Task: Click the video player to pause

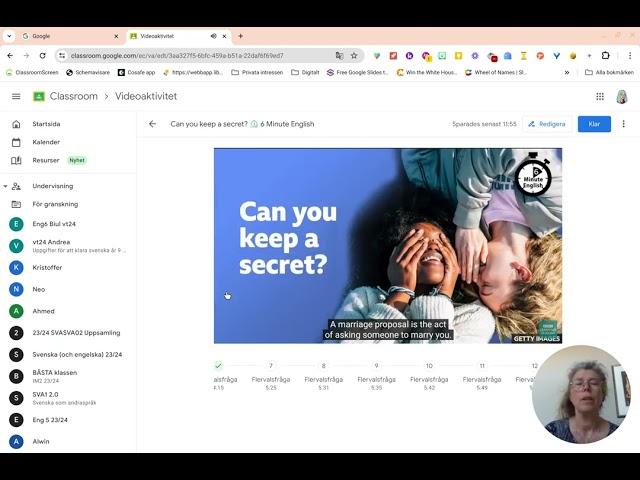Action: [x=388, y=246]
